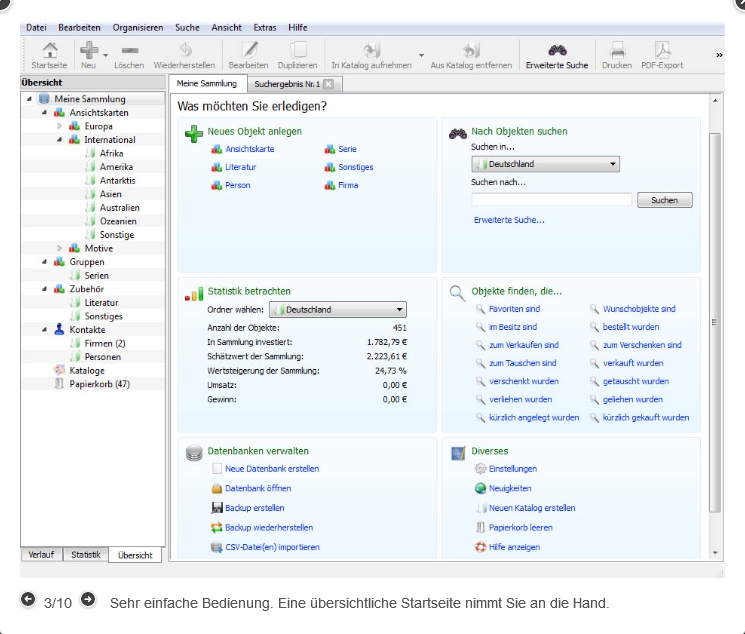Image resolution: width=745 pixels, height=634 pixels.
Task: Click the Startseite home icon in toolbar
Action: point(43,50)
